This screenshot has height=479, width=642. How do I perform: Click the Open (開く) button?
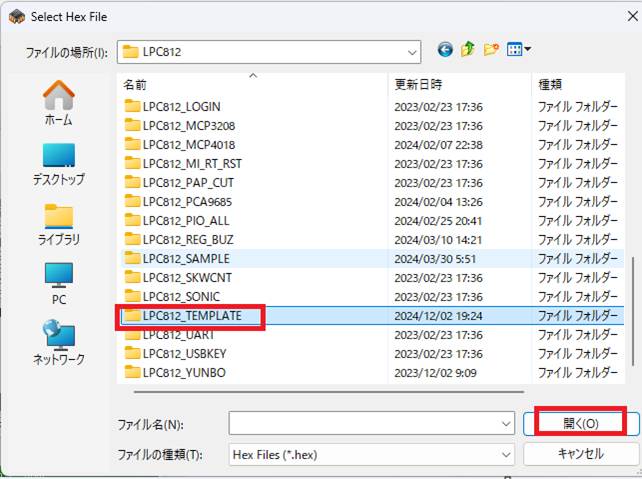tap(581, 423)
